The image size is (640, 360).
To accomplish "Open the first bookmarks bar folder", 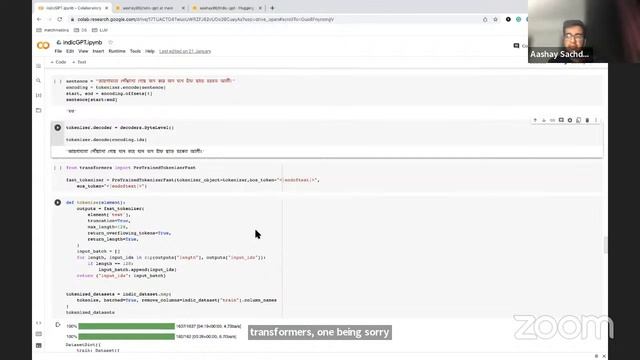I will (x=53, y=30).
